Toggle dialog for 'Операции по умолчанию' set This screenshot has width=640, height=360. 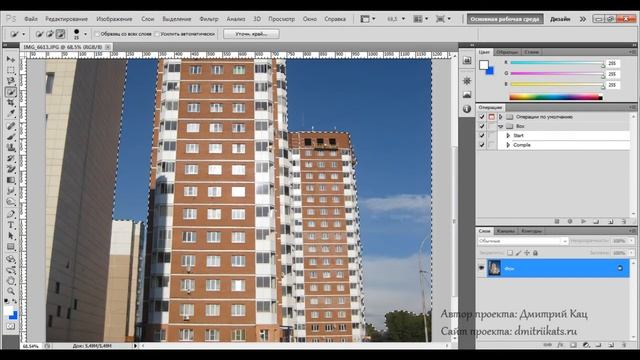pos(491,117)
